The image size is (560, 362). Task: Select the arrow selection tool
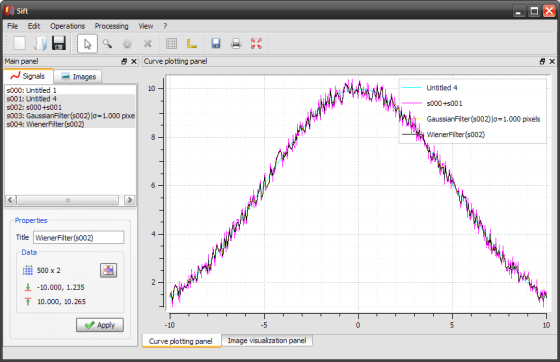(x=87, y=44)
